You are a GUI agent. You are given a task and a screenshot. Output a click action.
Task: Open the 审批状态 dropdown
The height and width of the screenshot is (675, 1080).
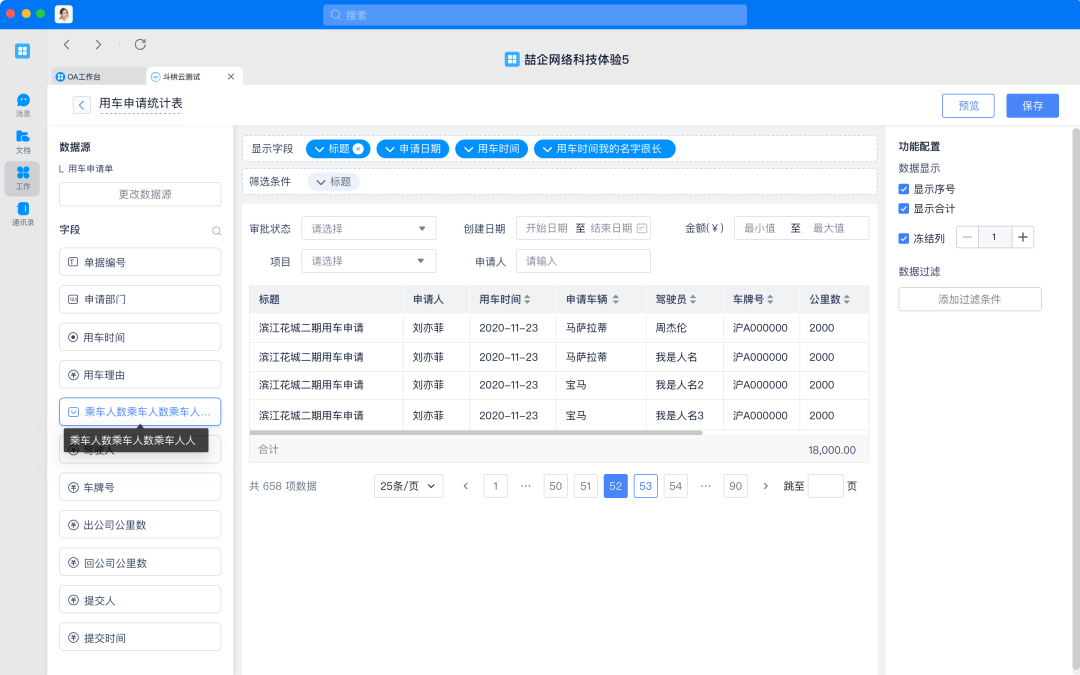(x=368, y=228)
